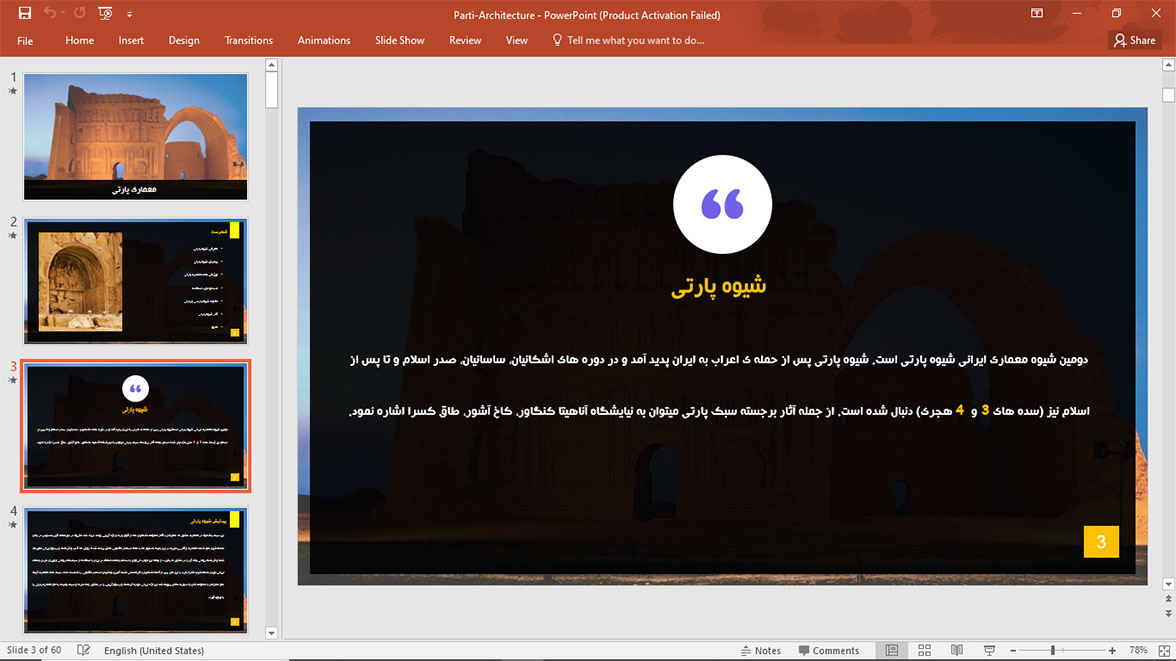Zoom out with the minus button
The image size is (1176, 661).
point(1013,650)
